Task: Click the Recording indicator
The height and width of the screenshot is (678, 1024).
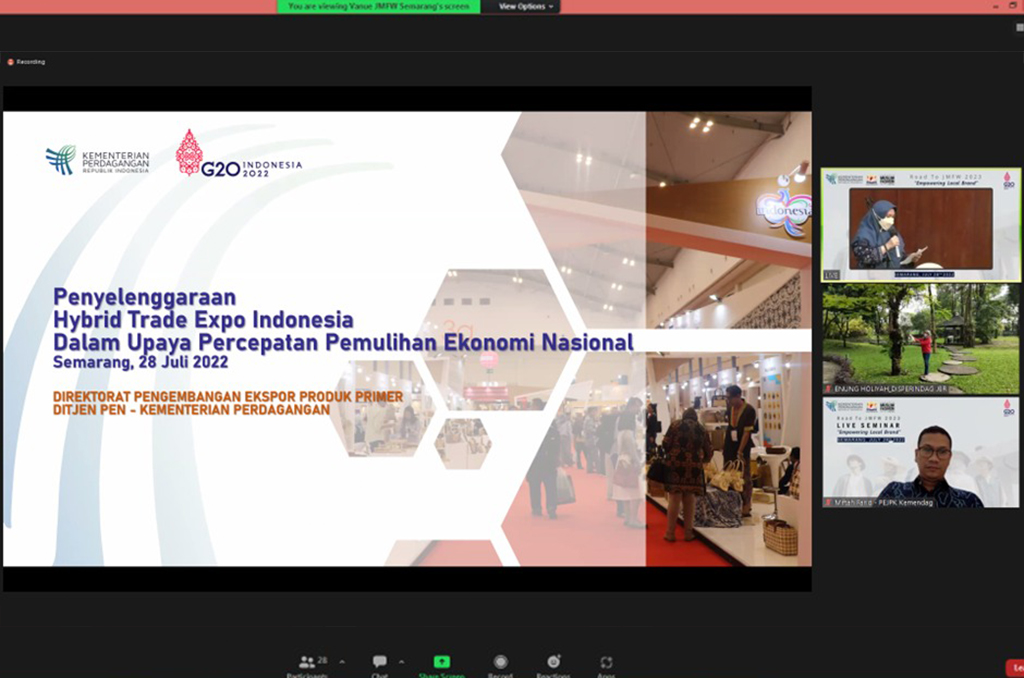Action: point(26,62)
